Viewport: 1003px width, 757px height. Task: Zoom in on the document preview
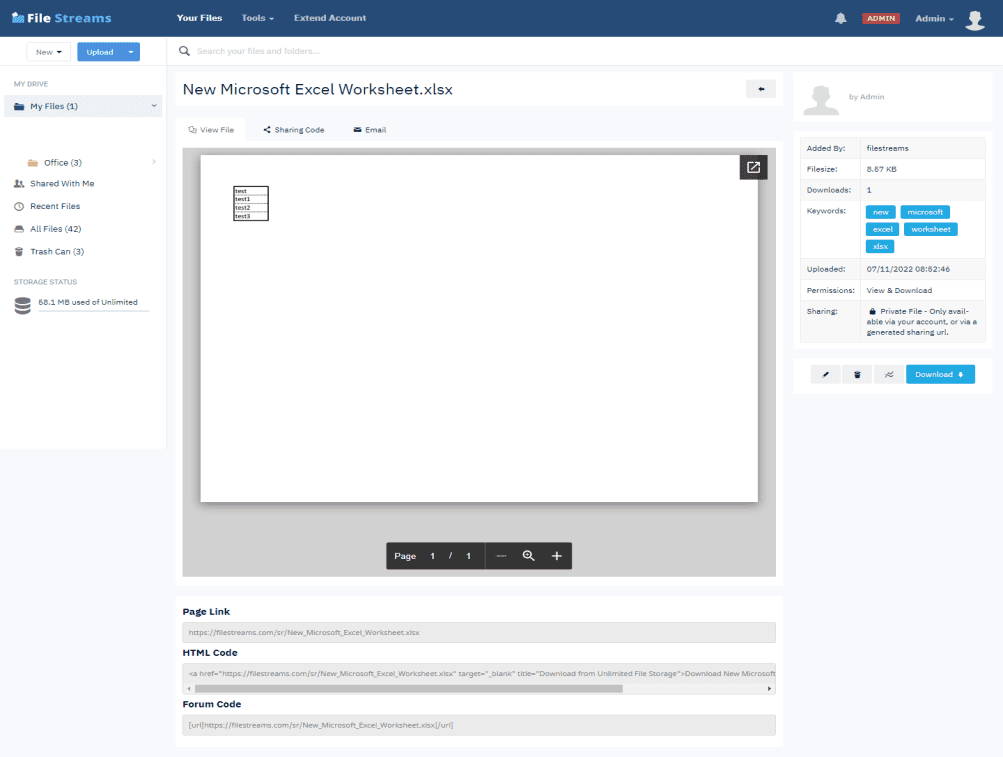click(x=557, y=555)
